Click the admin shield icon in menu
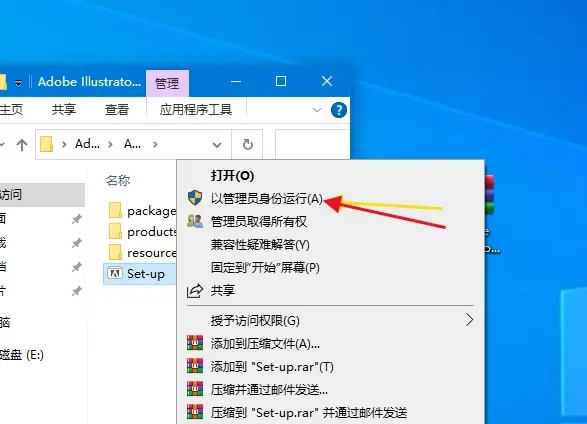The image size is (587, 424). click(x=195, y=198)
